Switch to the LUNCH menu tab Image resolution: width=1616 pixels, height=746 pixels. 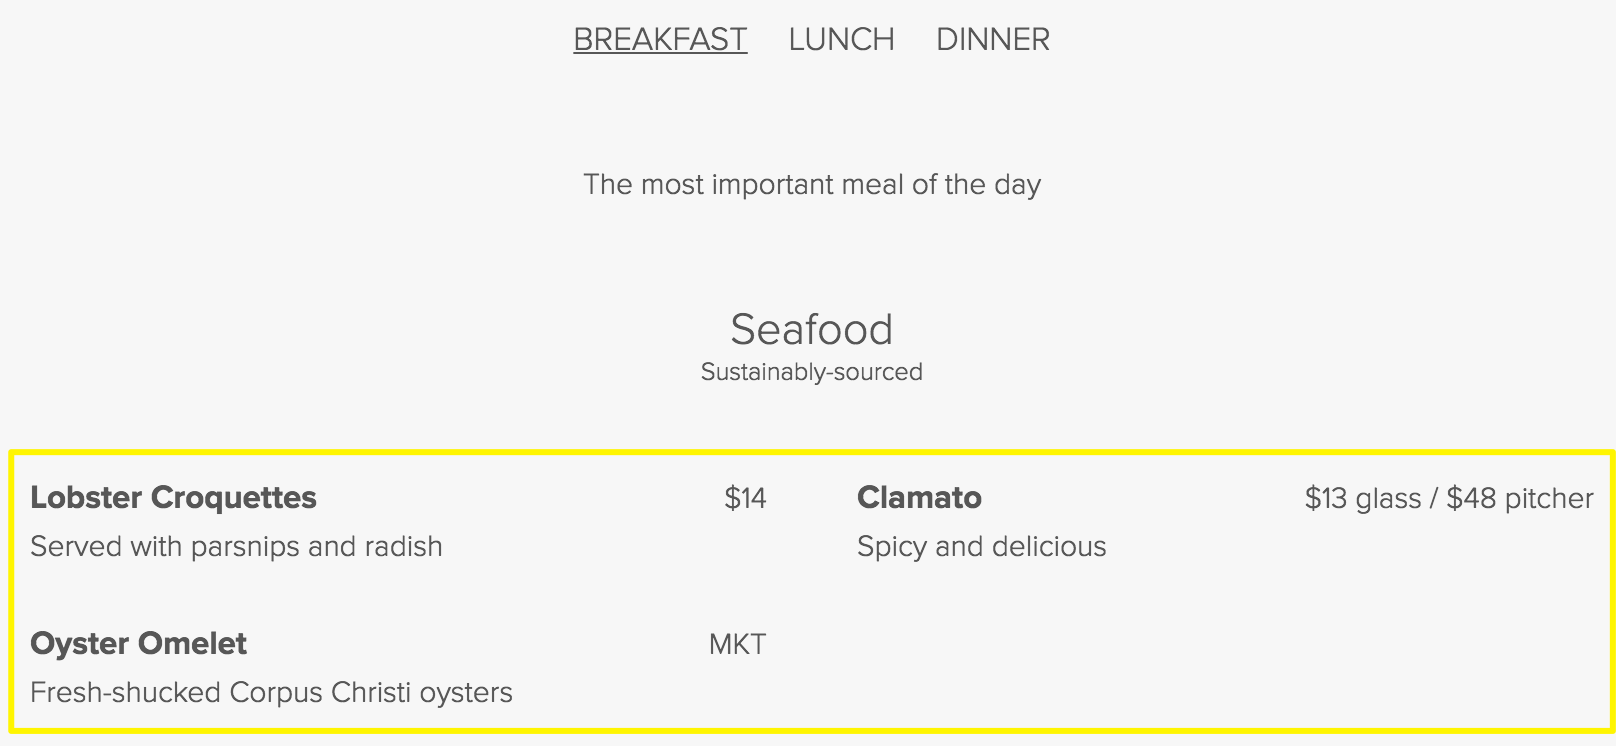pos(841,39)
